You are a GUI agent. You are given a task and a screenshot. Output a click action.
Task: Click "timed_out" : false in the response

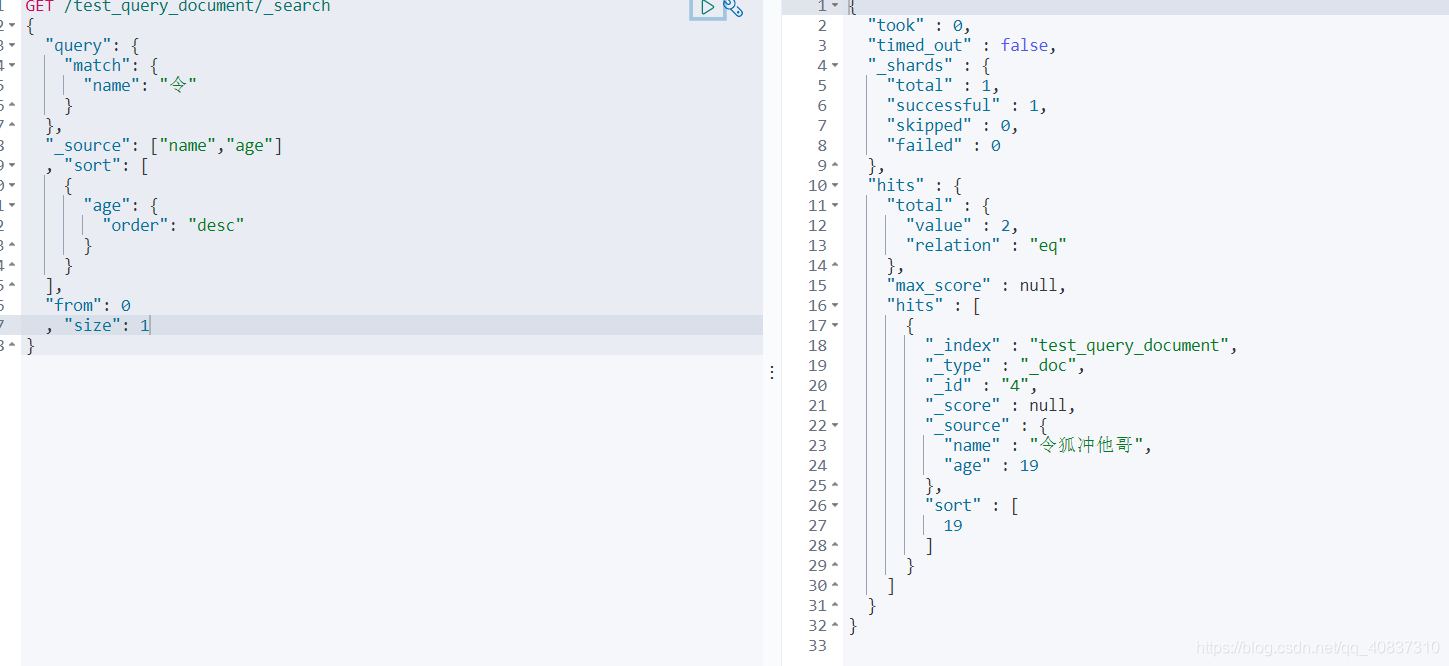962,45
